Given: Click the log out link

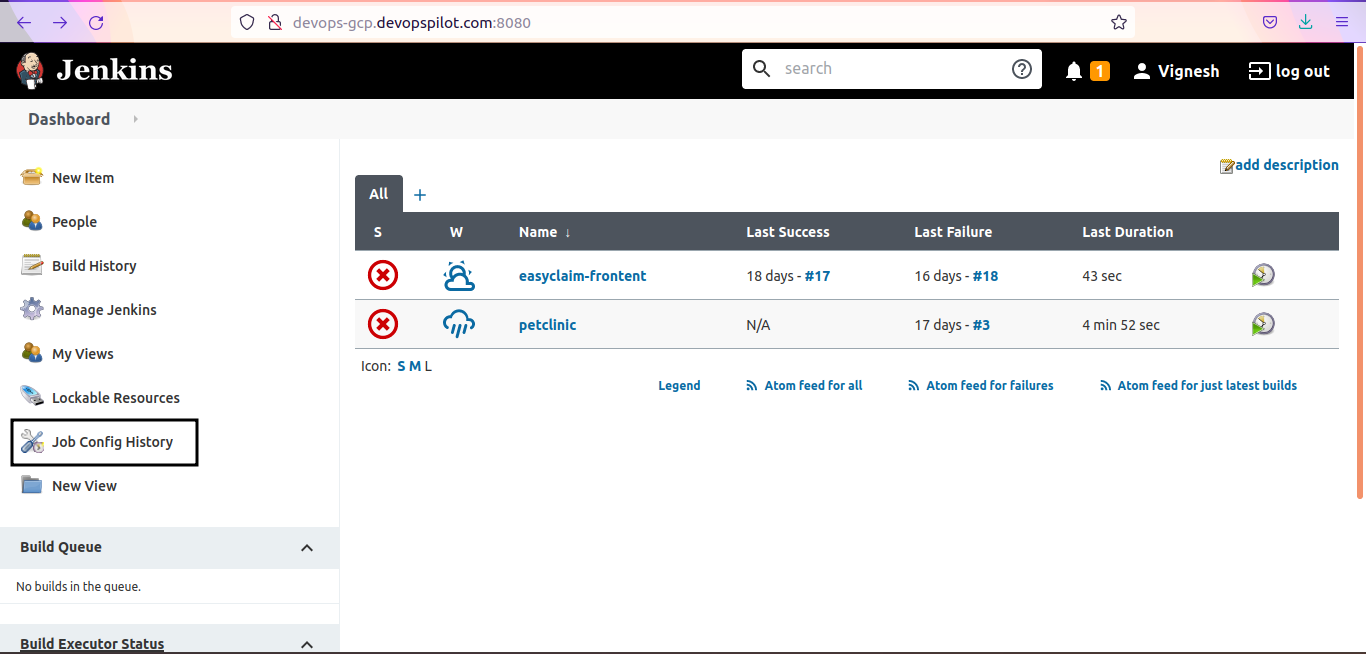Looking at the screenshot, I should pyautogui.click(x=1303, y=71).
